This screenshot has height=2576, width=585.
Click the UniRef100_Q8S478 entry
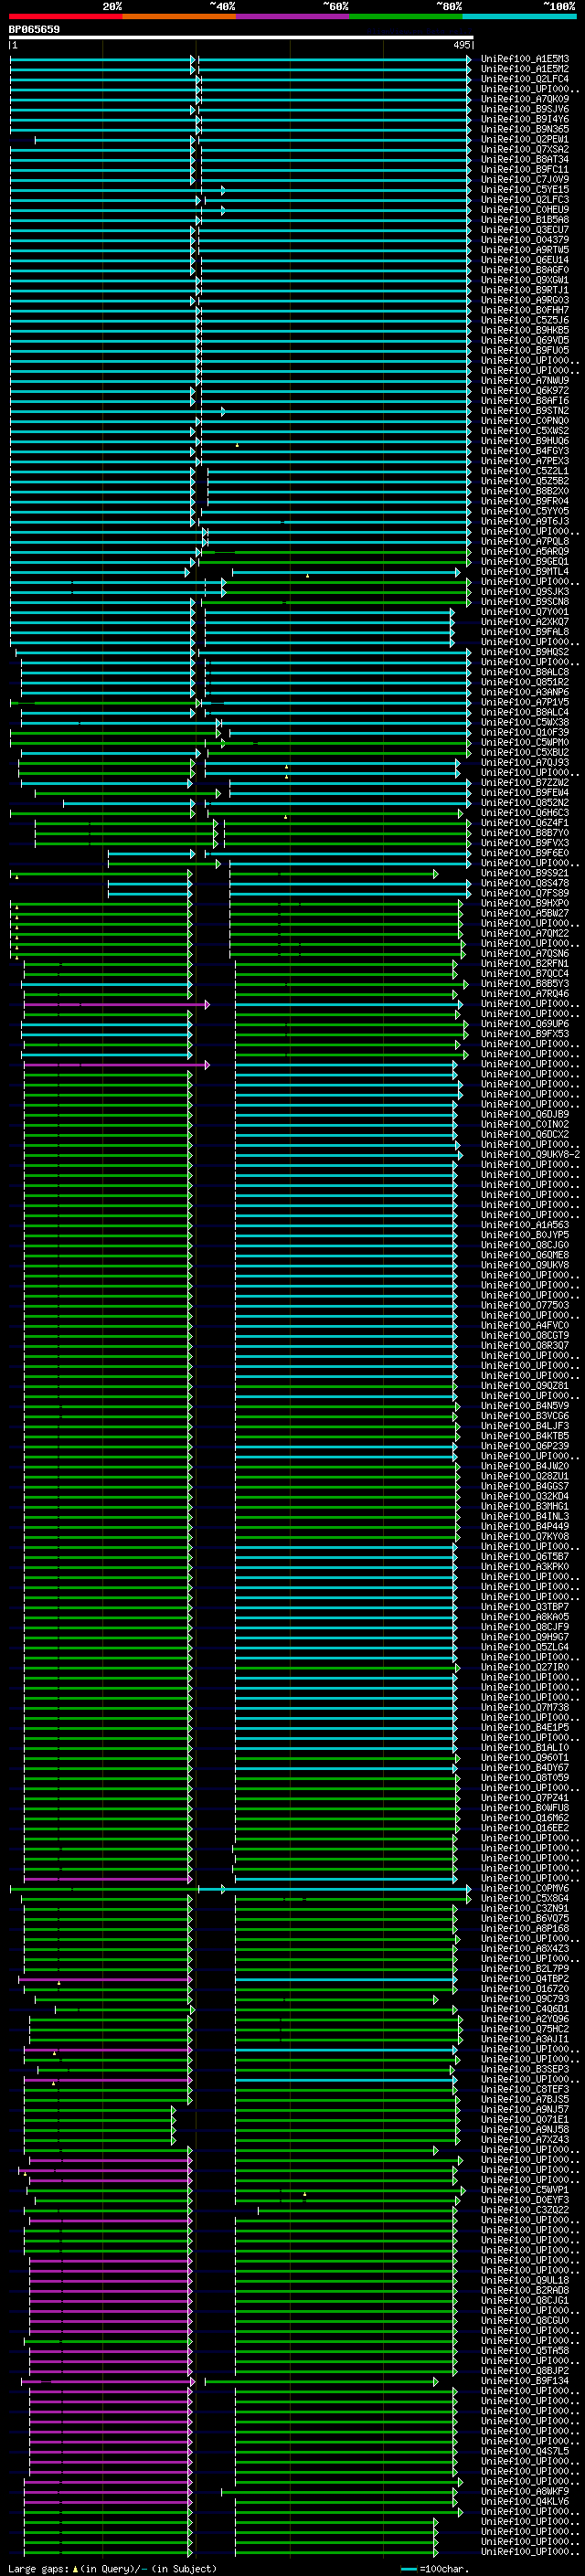click(525, 883)
